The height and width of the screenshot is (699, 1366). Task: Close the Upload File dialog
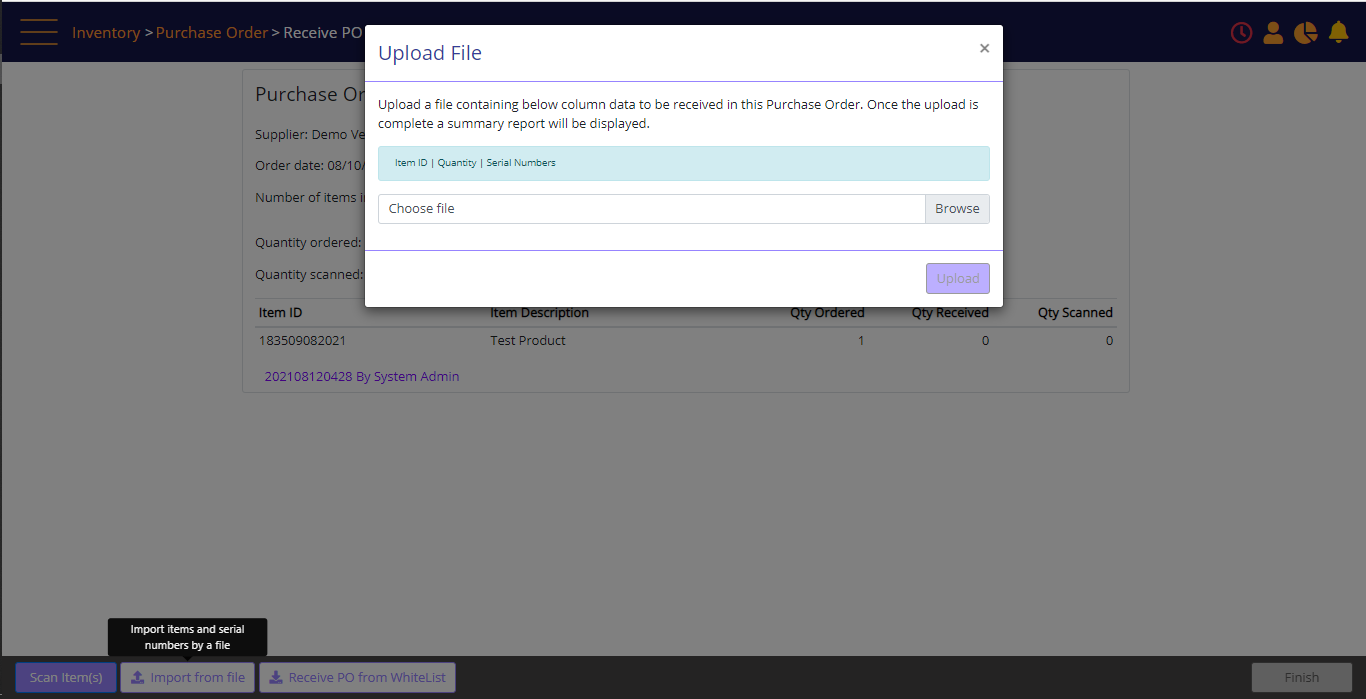coord(984,48)
